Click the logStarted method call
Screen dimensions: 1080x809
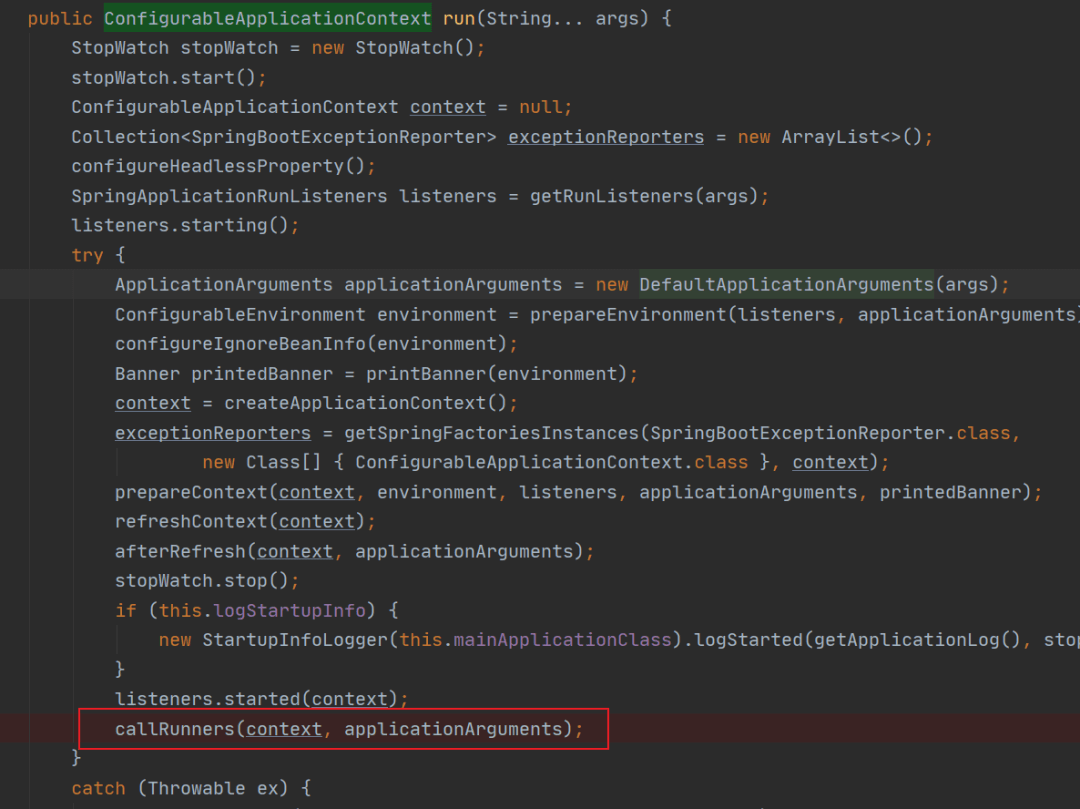[x=749, y=640]
